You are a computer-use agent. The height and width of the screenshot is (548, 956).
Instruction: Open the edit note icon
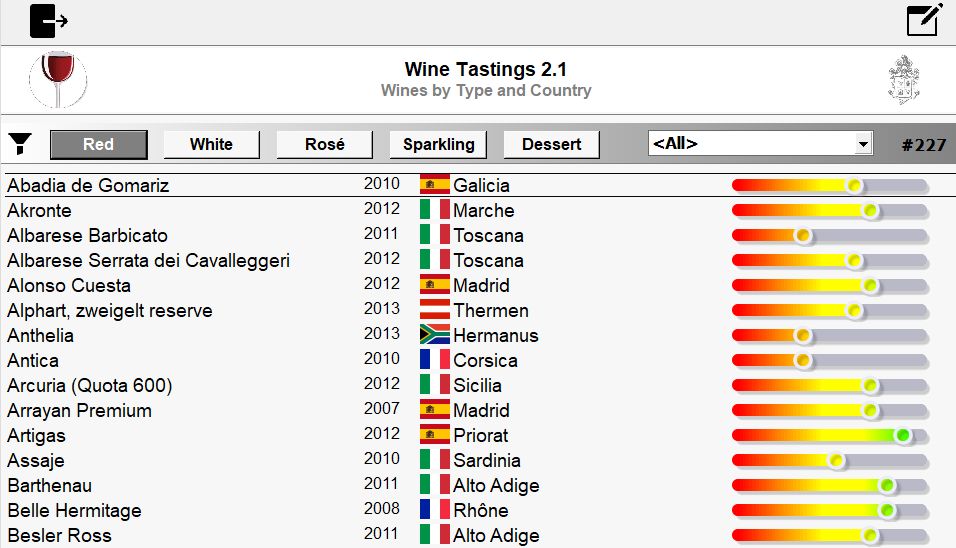[924, 20]
